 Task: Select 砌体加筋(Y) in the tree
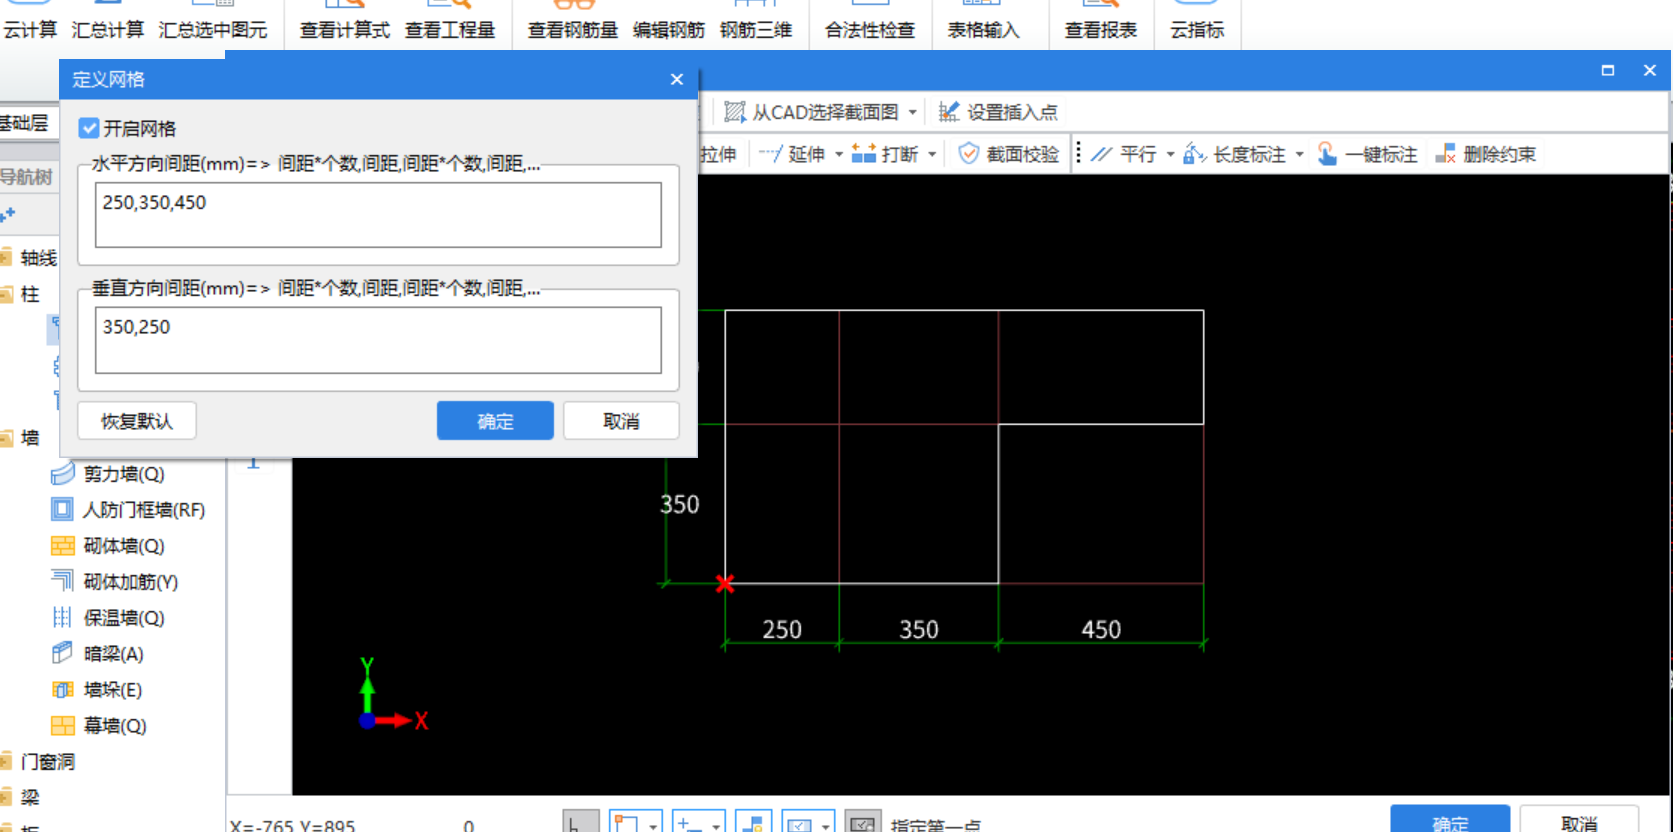click(115, 582)
